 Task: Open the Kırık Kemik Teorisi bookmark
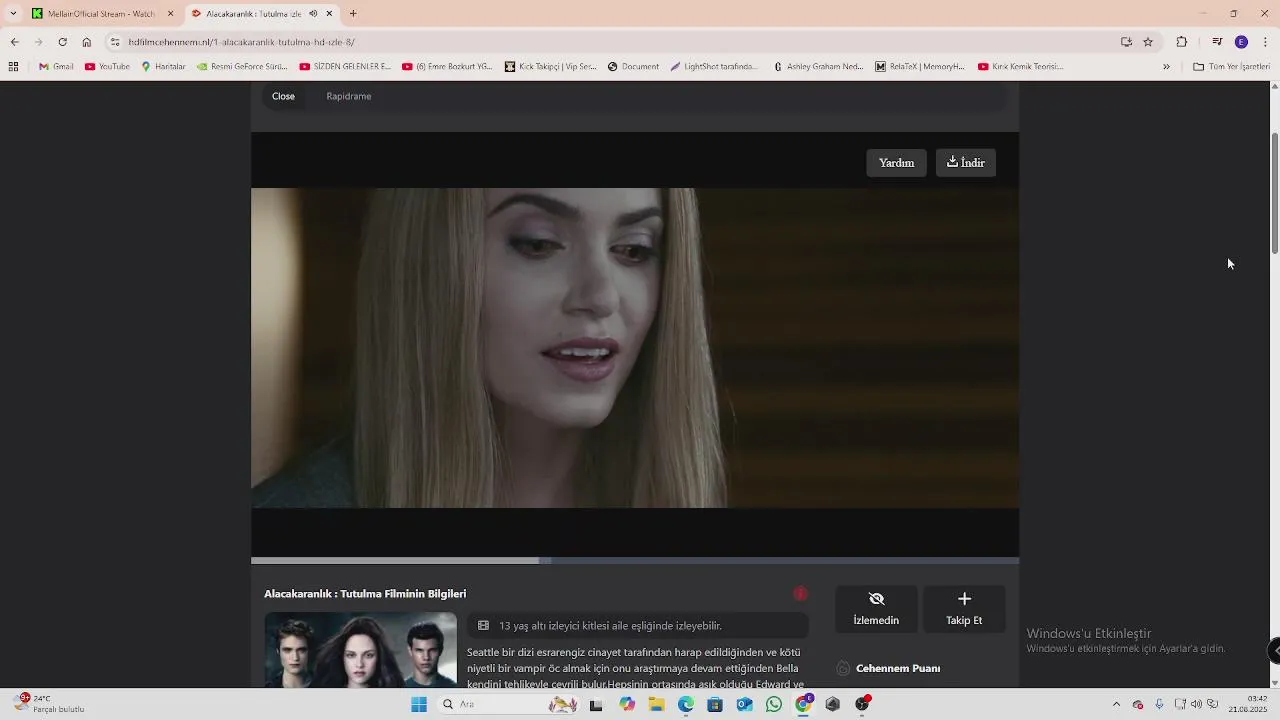point(1020,67)
